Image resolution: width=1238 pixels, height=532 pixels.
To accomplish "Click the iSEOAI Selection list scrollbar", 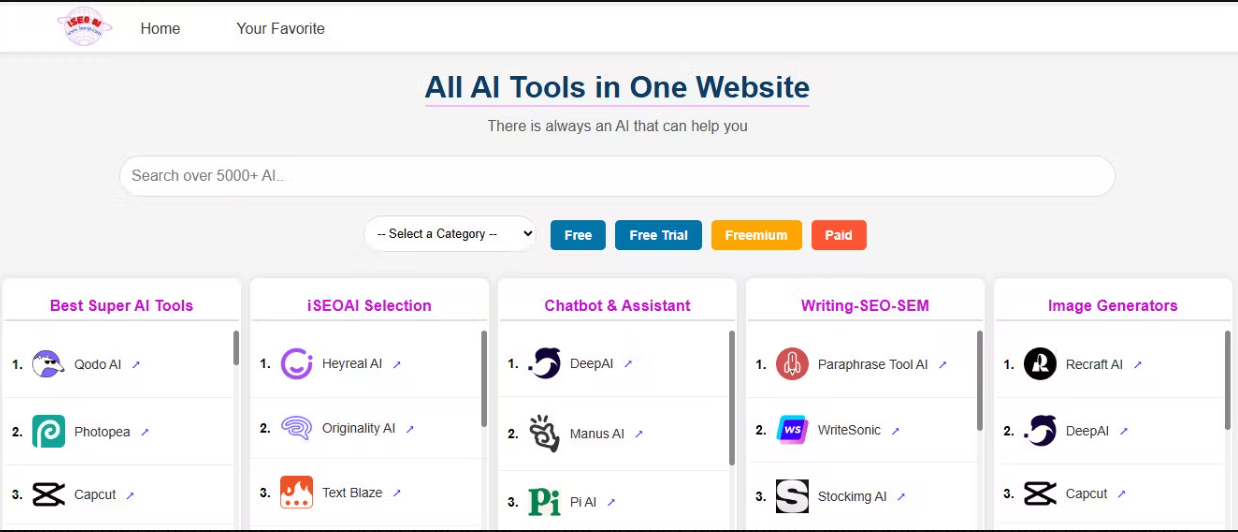I will point(484,378).
